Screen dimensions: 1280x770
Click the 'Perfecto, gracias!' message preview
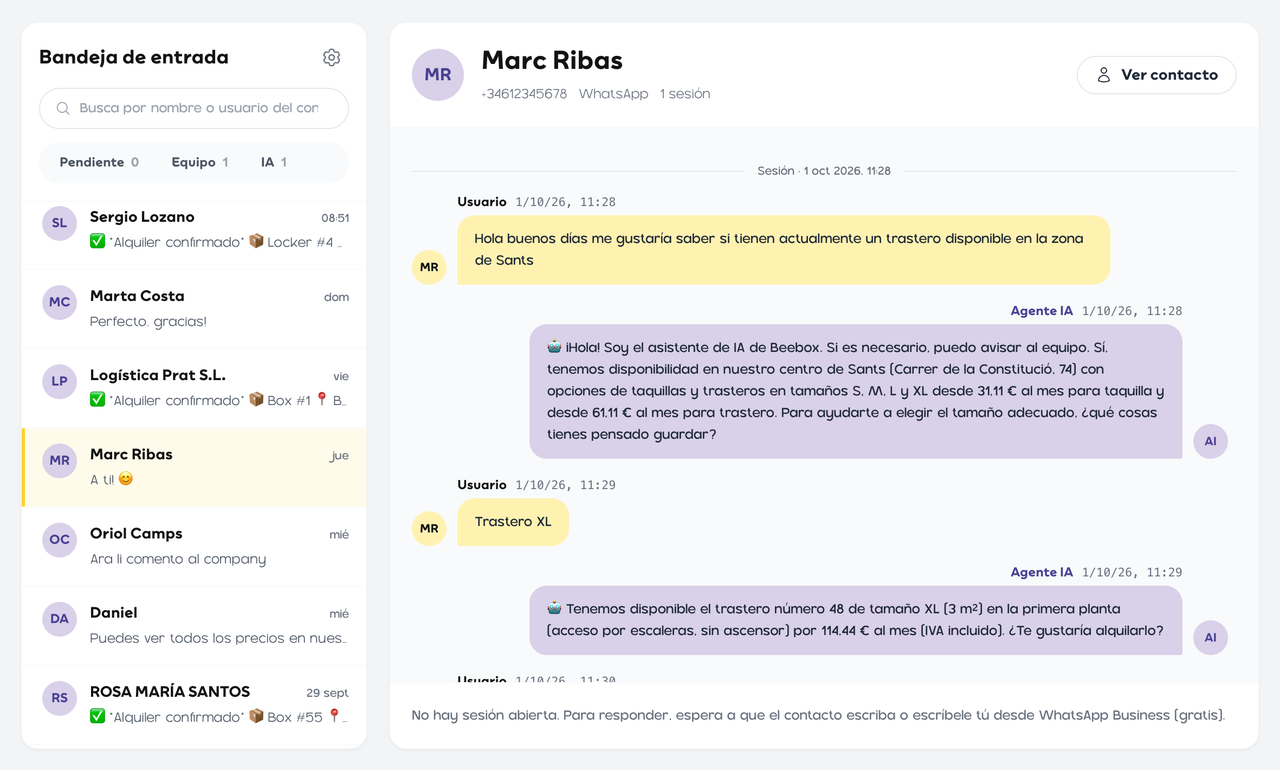pos(148,321)
